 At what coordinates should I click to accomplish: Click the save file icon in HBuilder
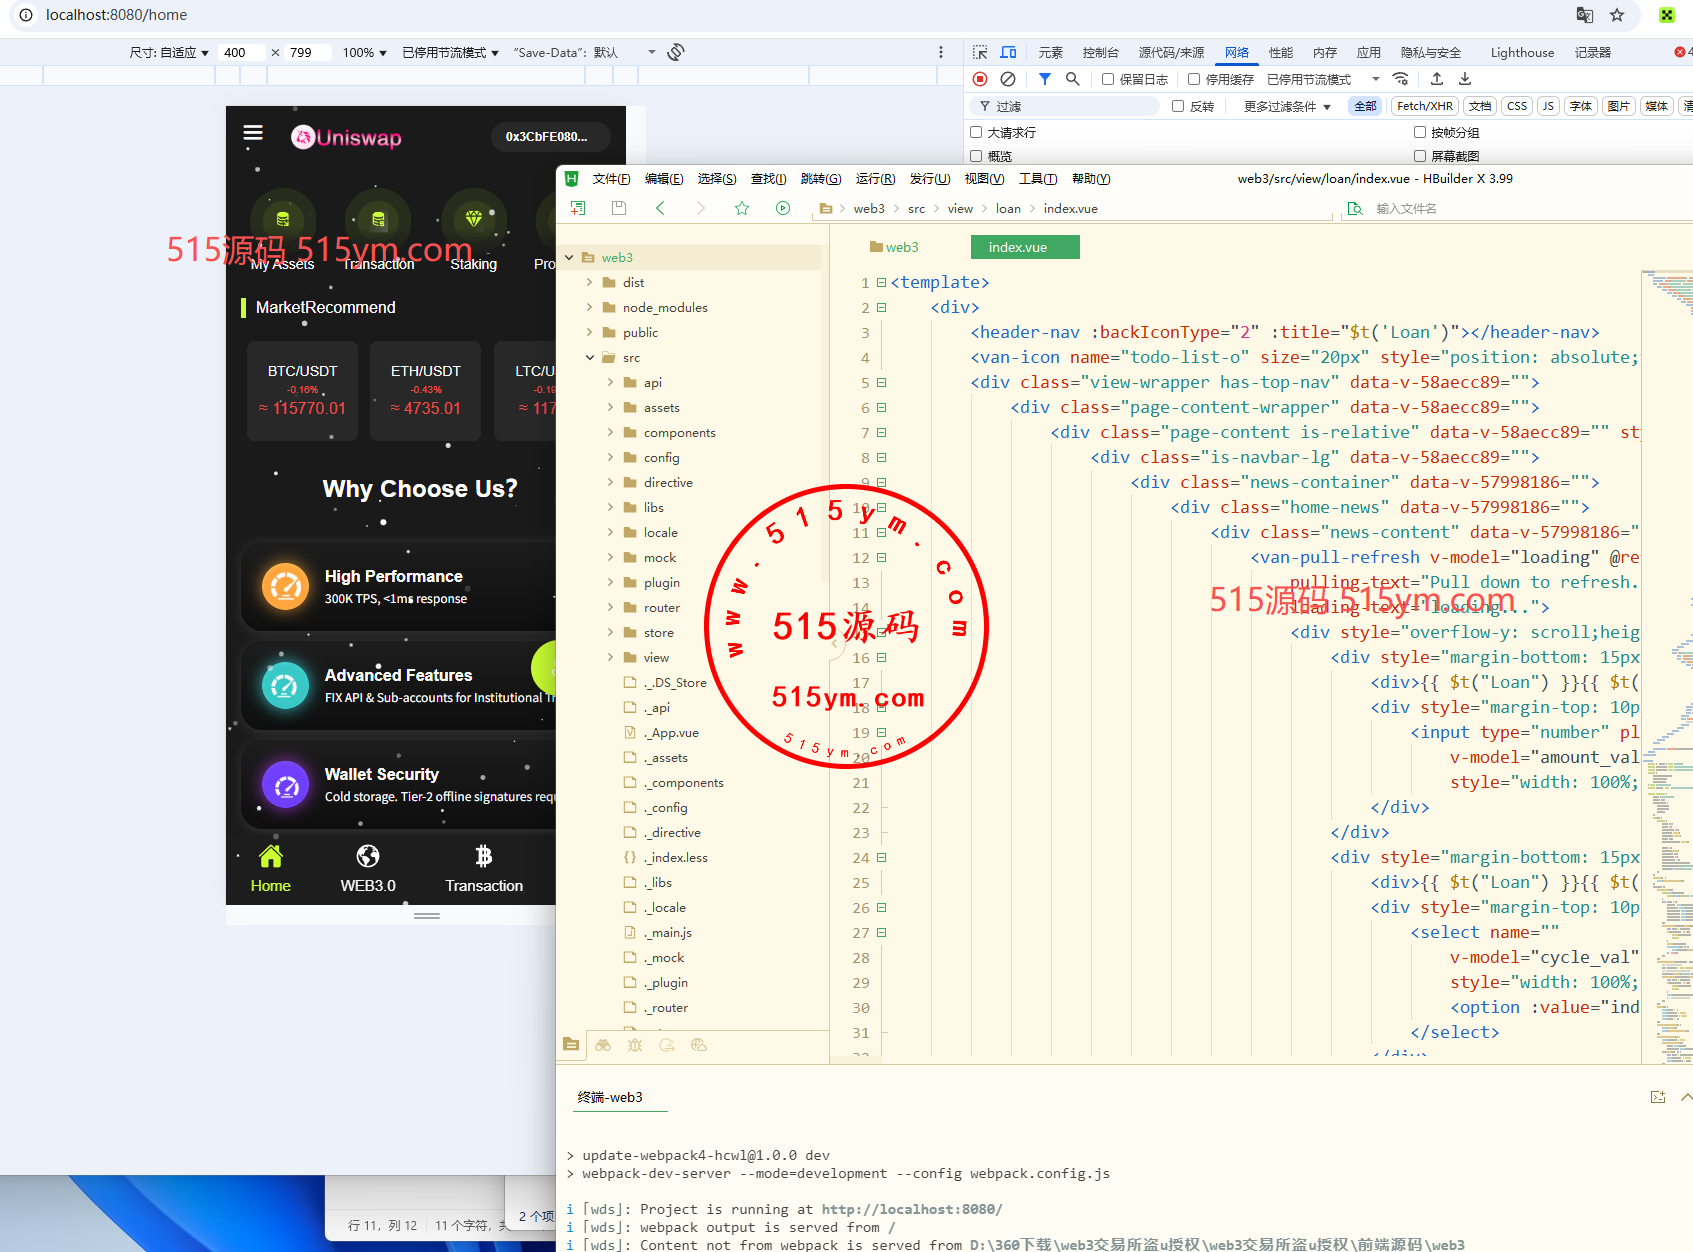(x=619, y=208)
